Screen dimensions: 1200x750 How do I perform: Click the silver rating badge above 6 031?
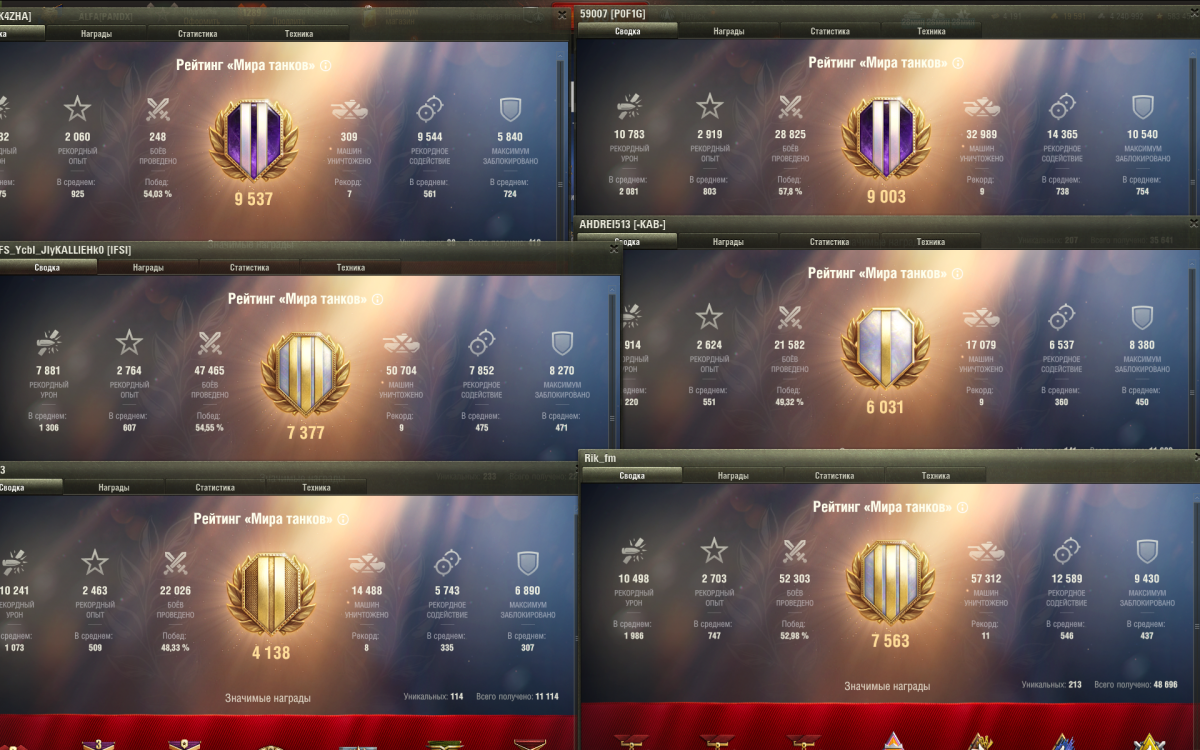click(886, 349)
